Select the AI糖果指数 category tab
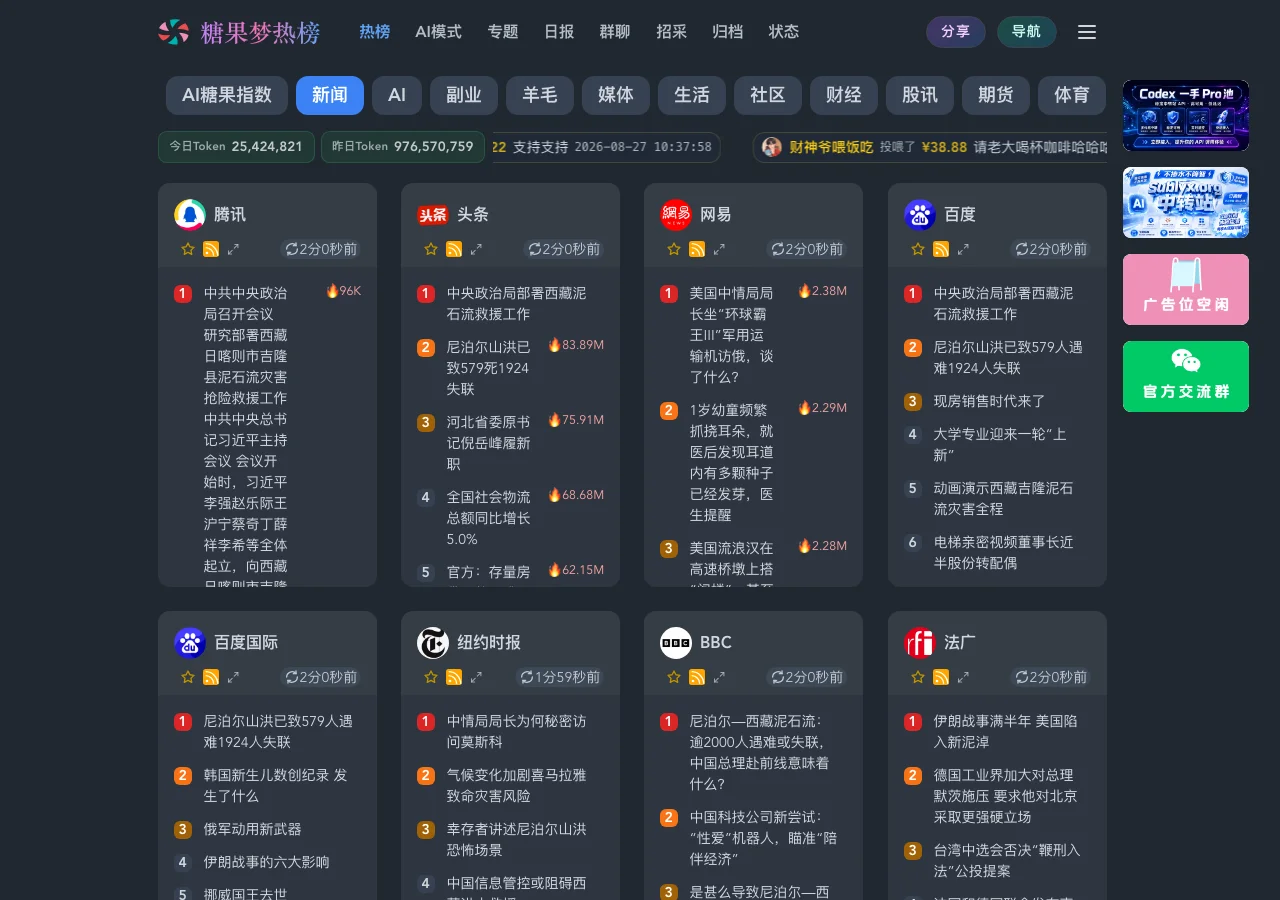 click(227, 95)
